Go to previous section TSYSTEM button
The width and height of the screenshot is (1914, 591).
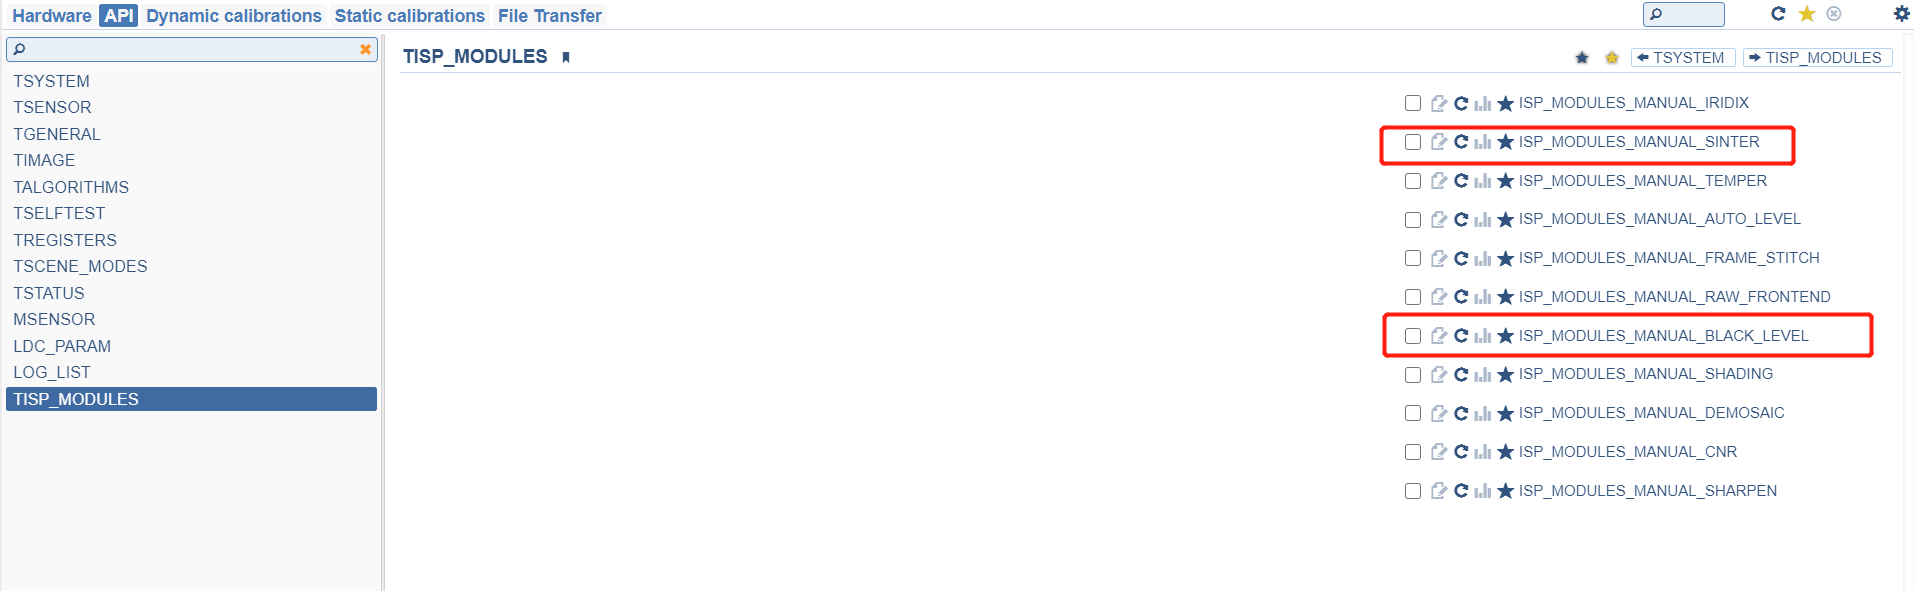click(x=1682, y=58)
